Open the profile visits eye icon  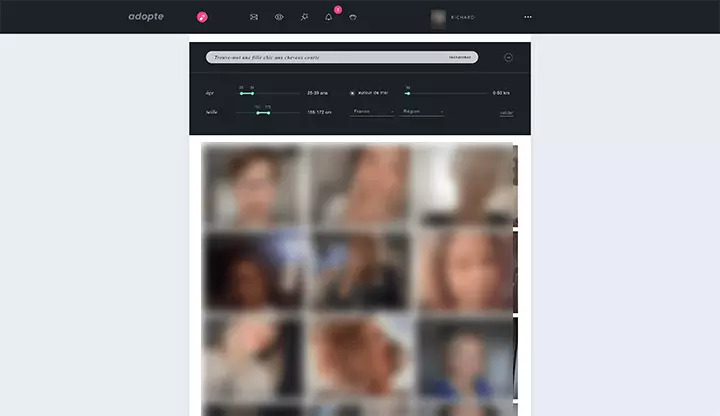click(279, 17)
